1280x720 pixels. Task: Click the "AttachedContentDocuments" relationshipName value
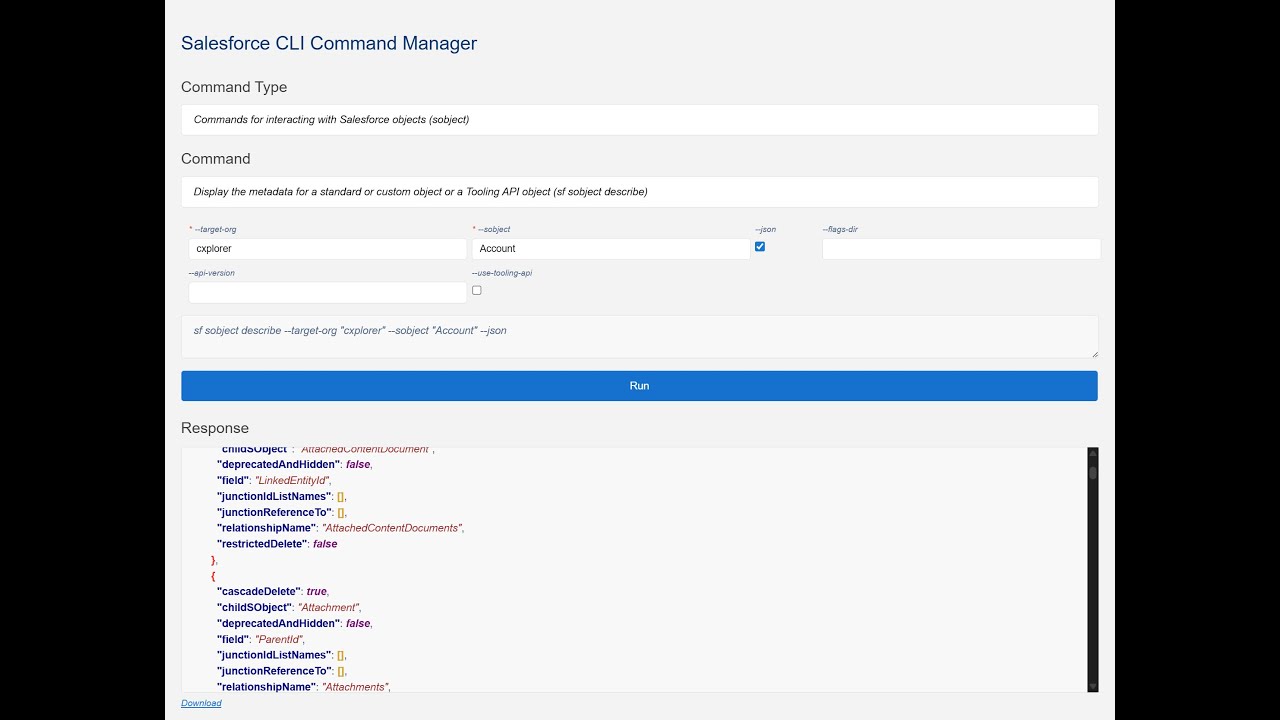click(x=392, y=528)
